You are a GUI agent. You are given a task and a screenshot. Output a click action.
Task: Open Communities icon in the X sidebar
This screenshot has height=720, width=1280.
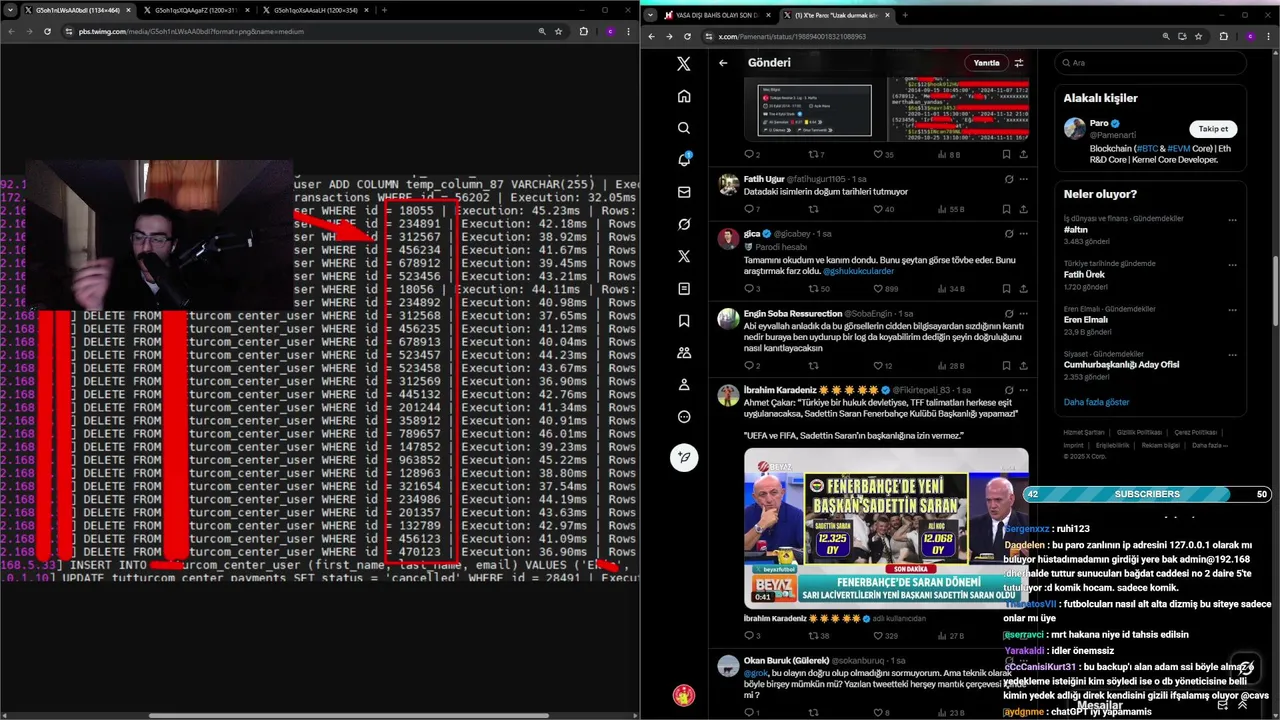click(684, 352)
